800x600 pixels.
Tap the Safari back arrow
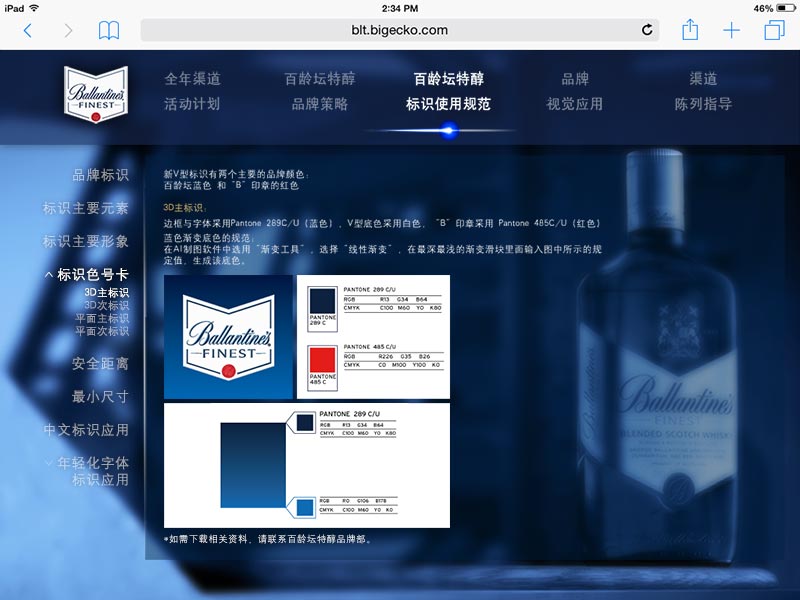point(27,30)
